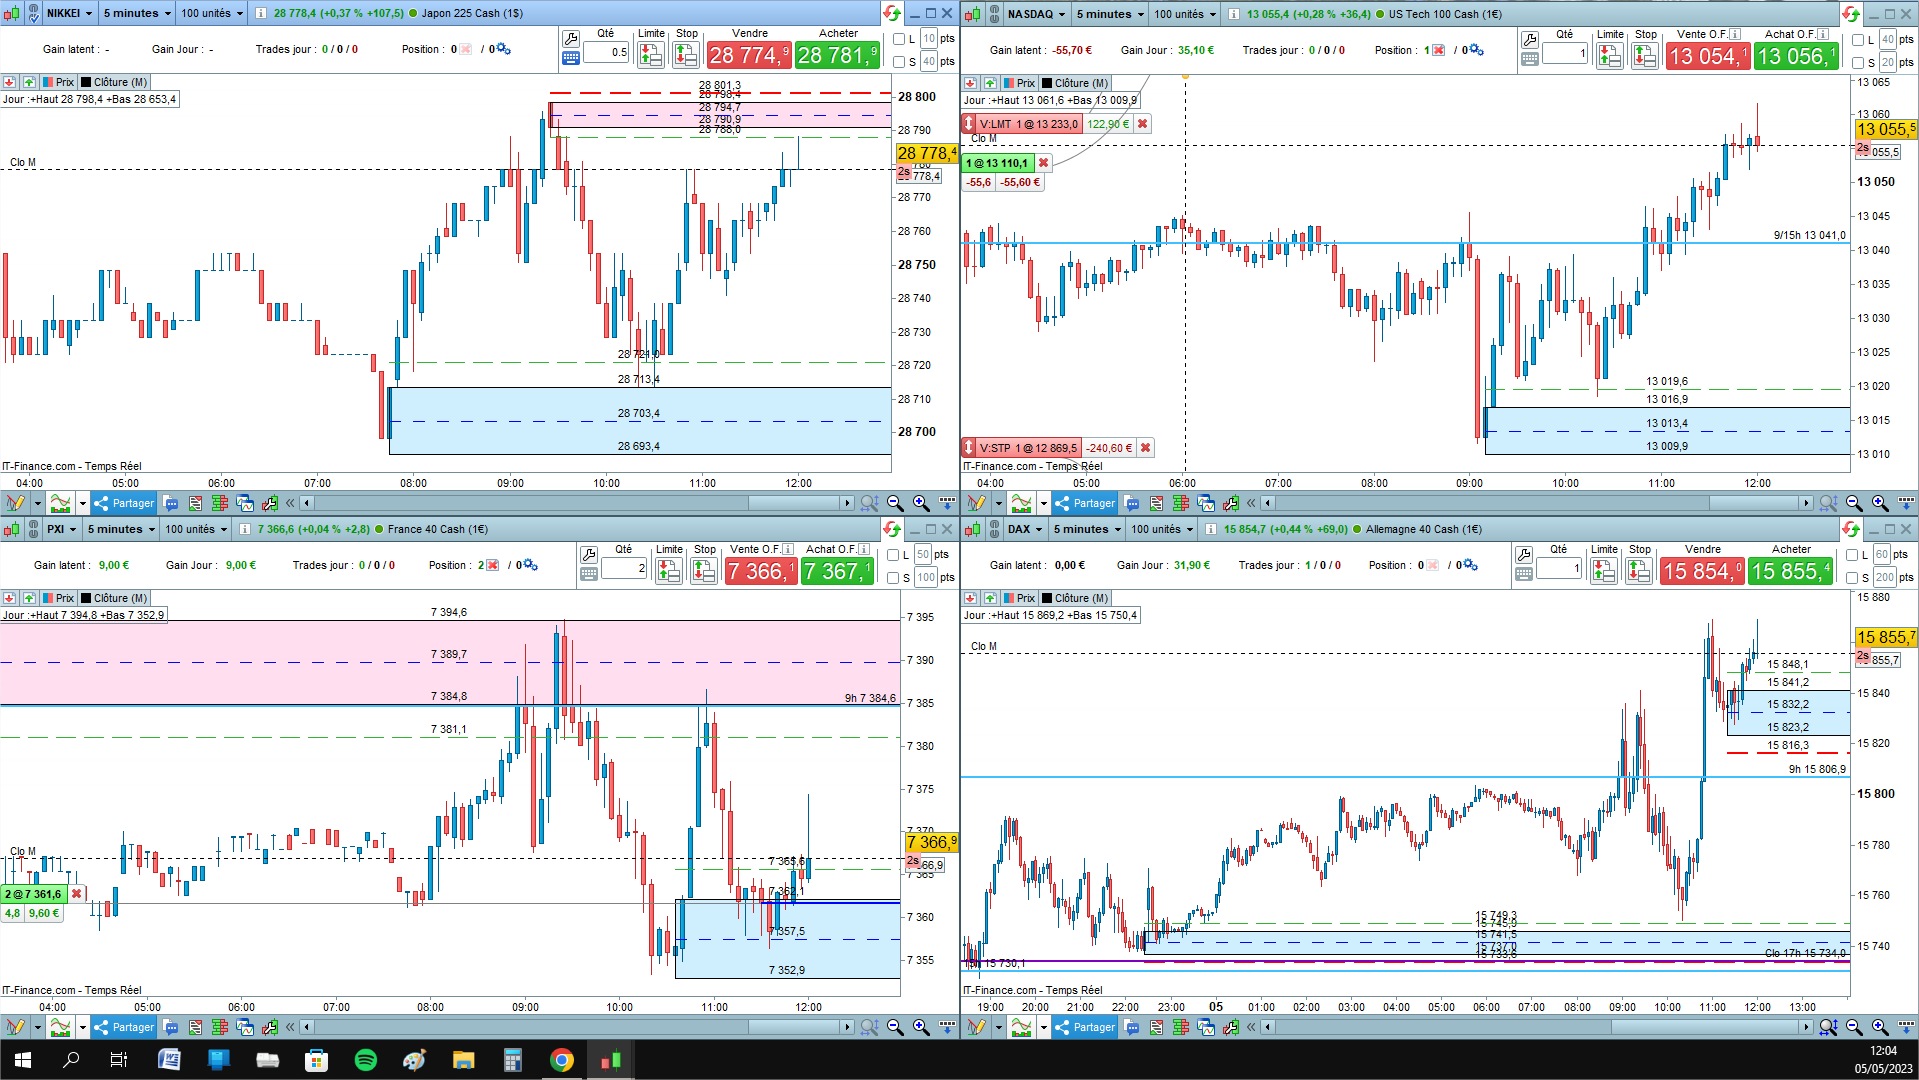Image resolution: width=1919 pixels, height=1080 pixels.
Task: Enable the L limit checkbox in NASDAQ panel
Action: (1857, 40)
